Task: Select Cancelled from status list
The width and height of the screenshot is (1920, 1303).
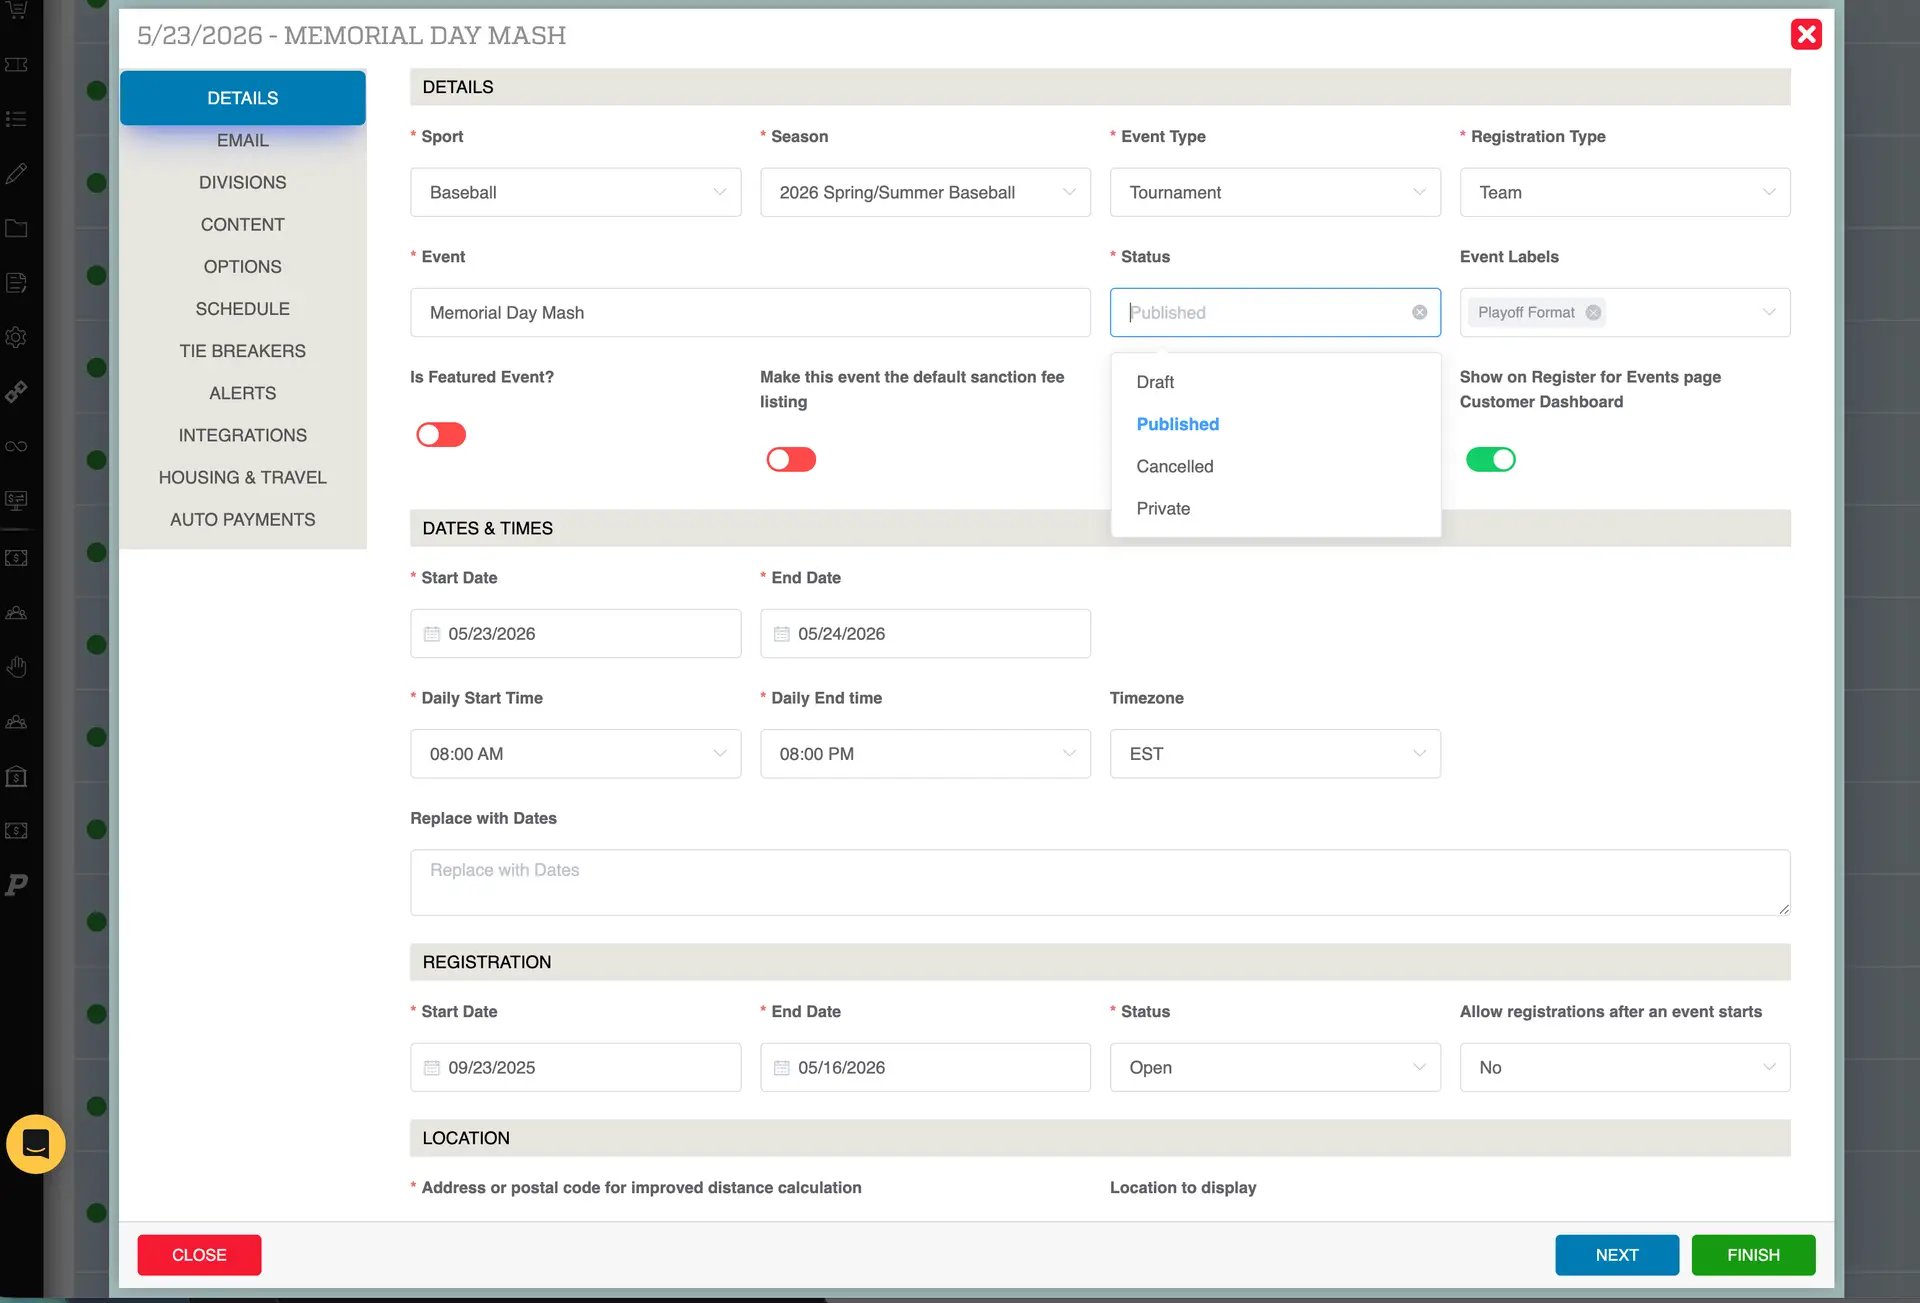Action: point(1275,466)
